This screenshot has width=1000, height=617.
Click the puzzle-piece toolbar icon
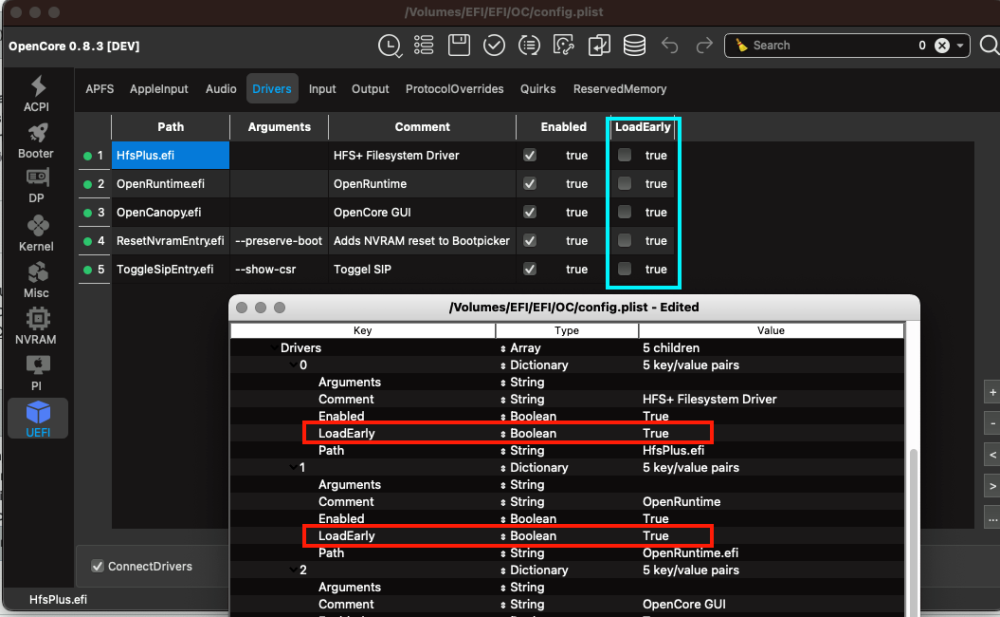[564, 45]
